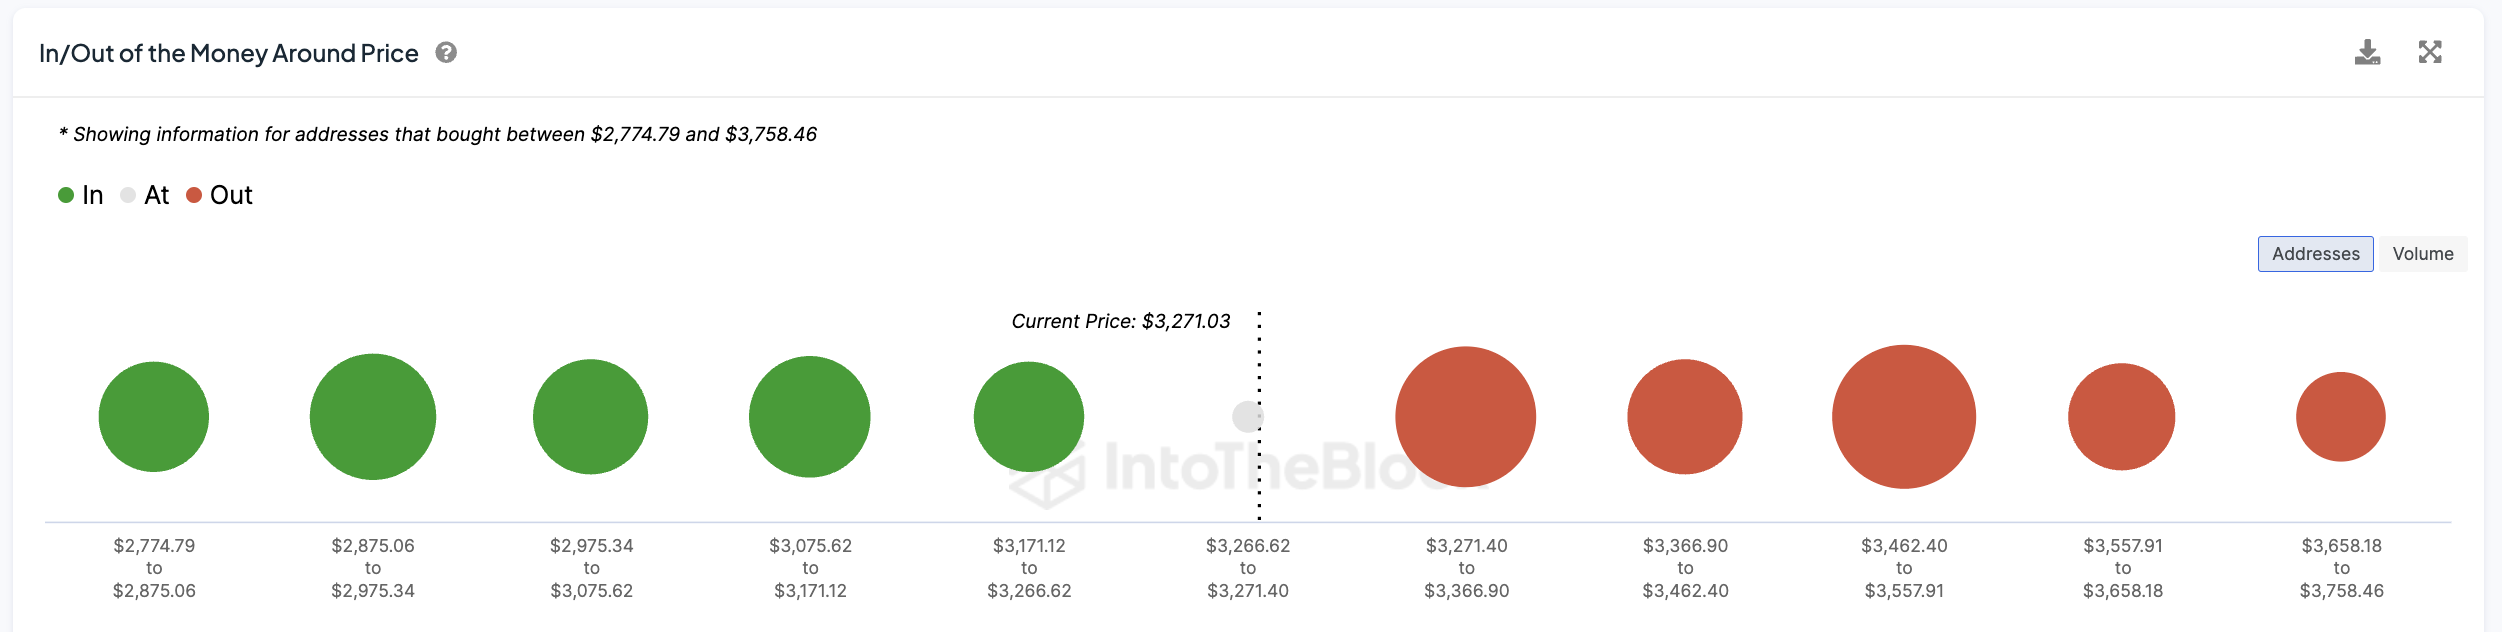Viewport: 2502px width, 632px height.
Task: Click largest red bubble at $3,462.40 range
Action: point(1904,417)
